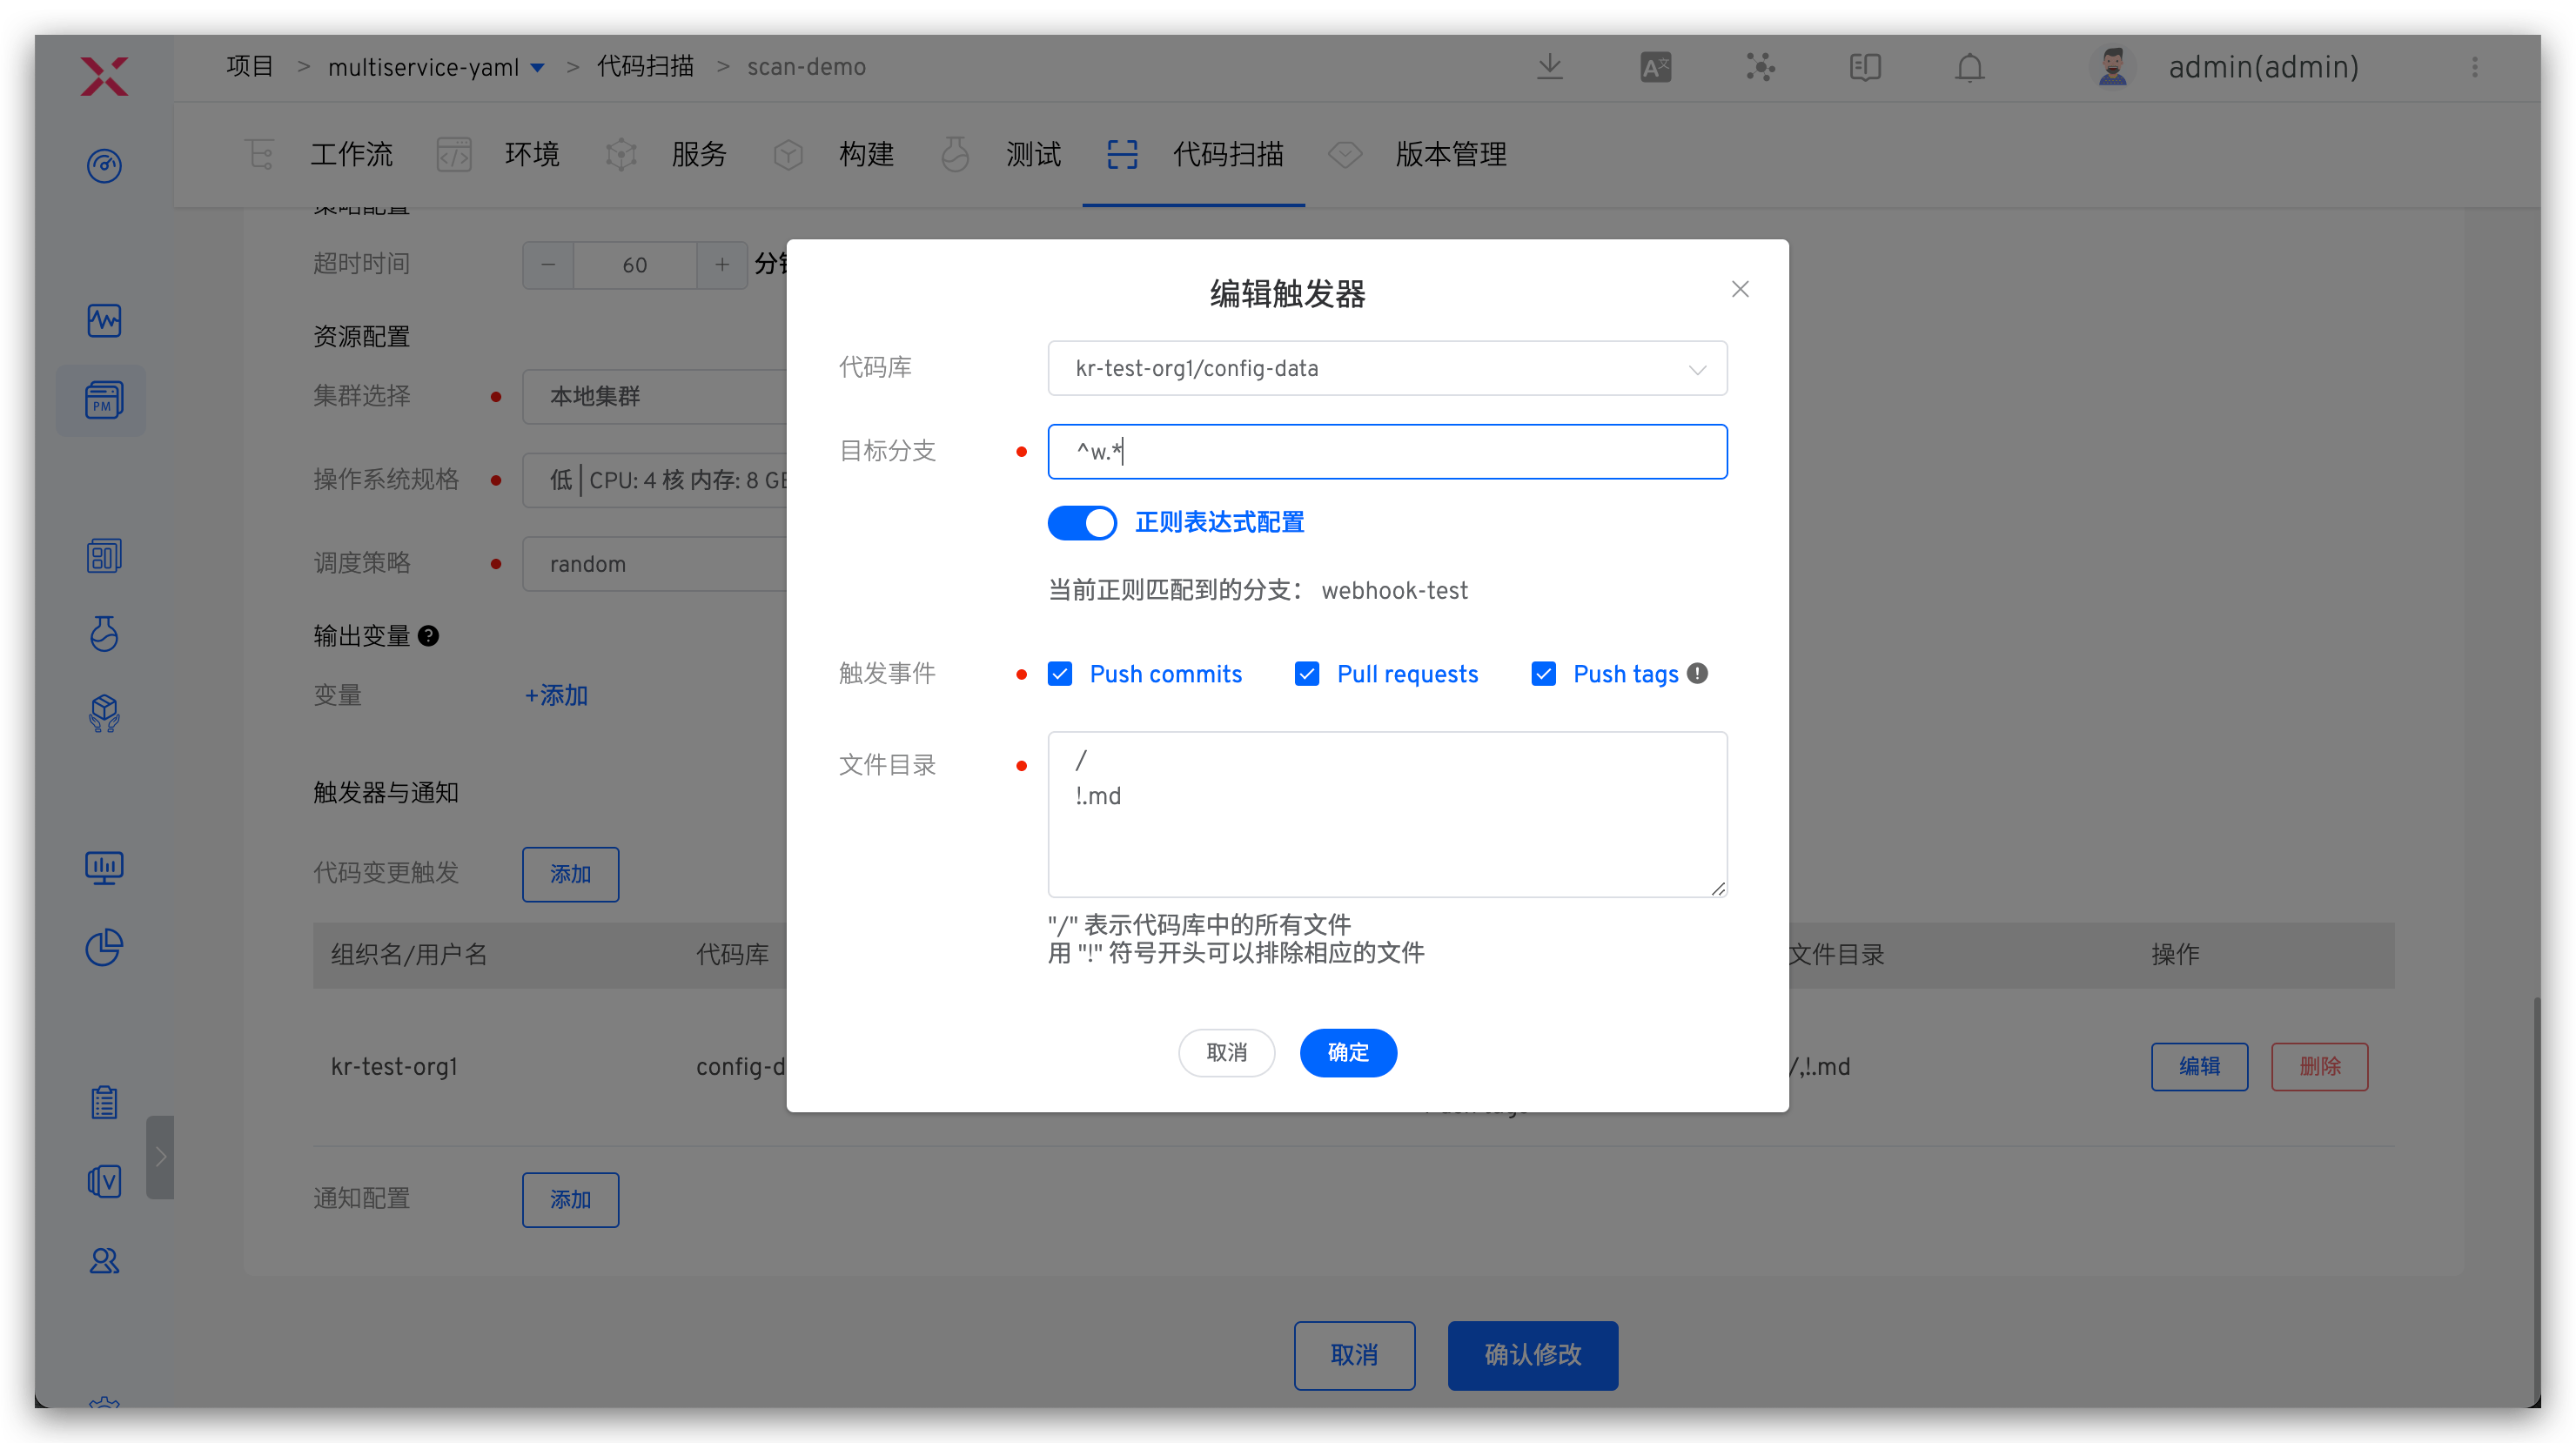Switch to the 版本管理 tab
Viewport: 2576px width, 1443px height.
tap(1450, 154)
